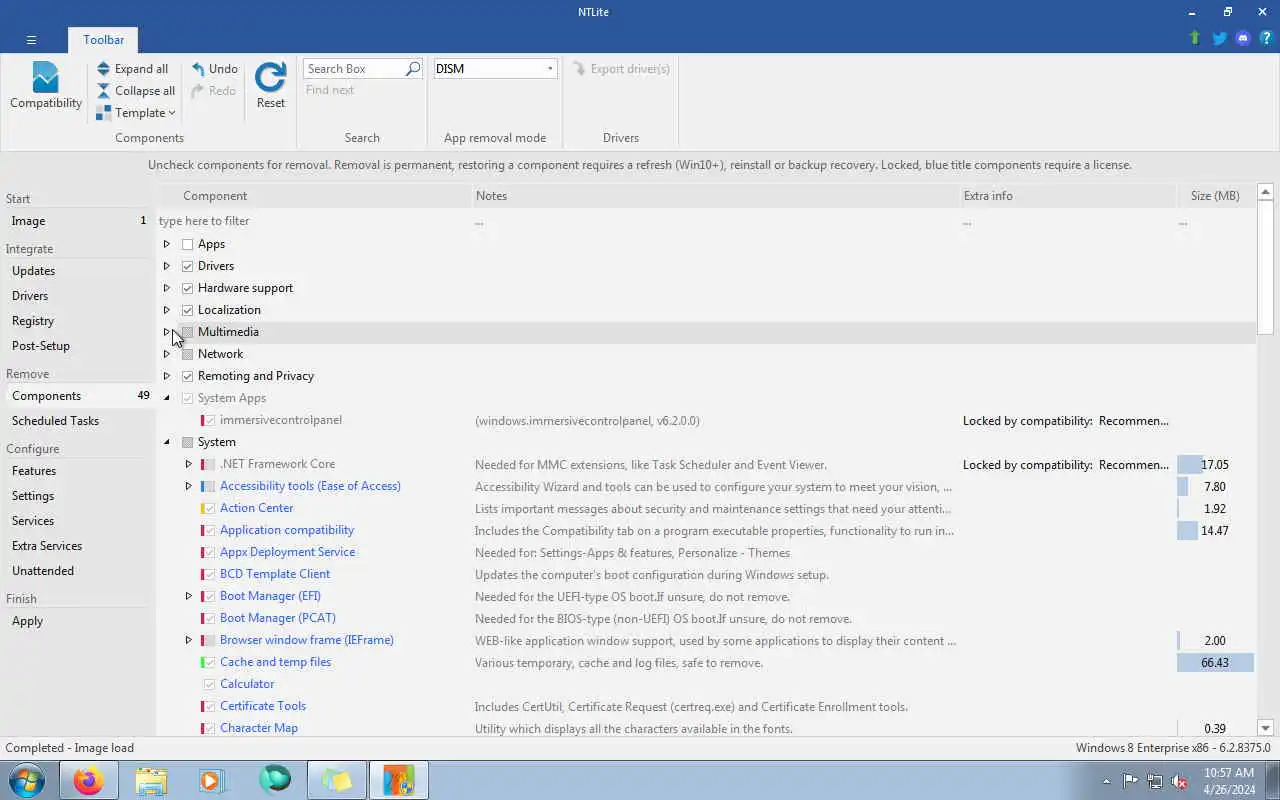Open the Template dropdown
1280x800 pixels.
(136, 113)
